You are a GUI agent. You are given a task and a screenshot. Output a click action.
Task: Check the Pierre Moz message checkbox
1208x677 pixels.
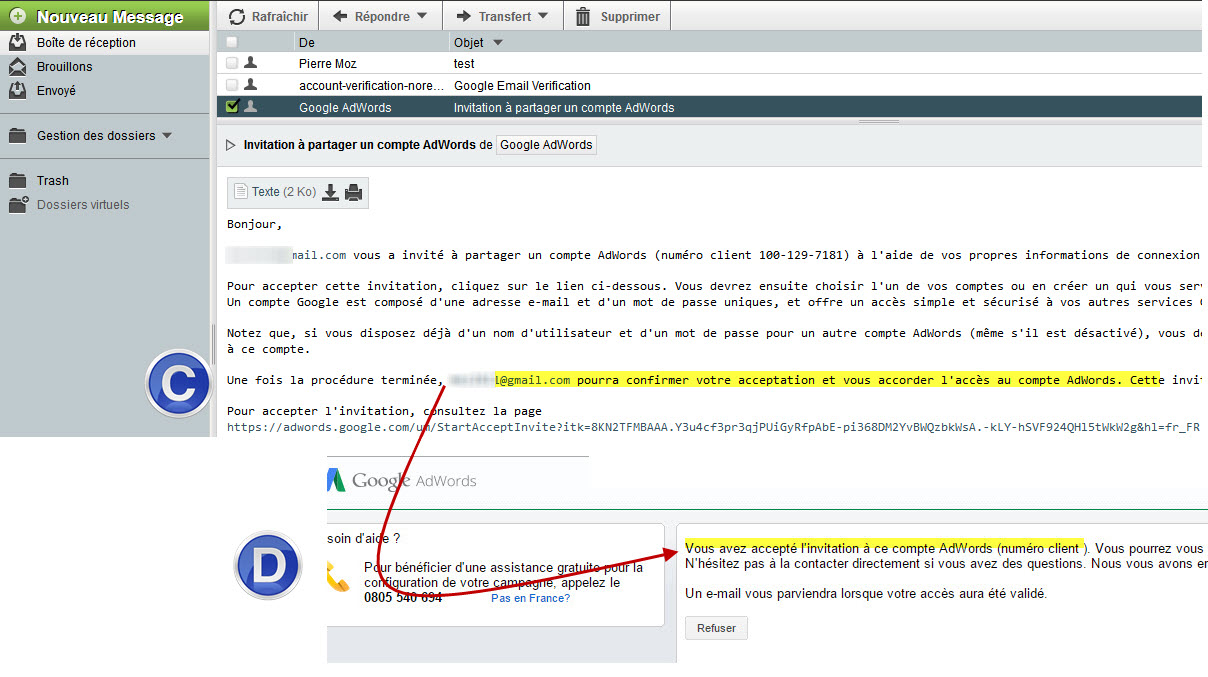[x=232, y=64]
